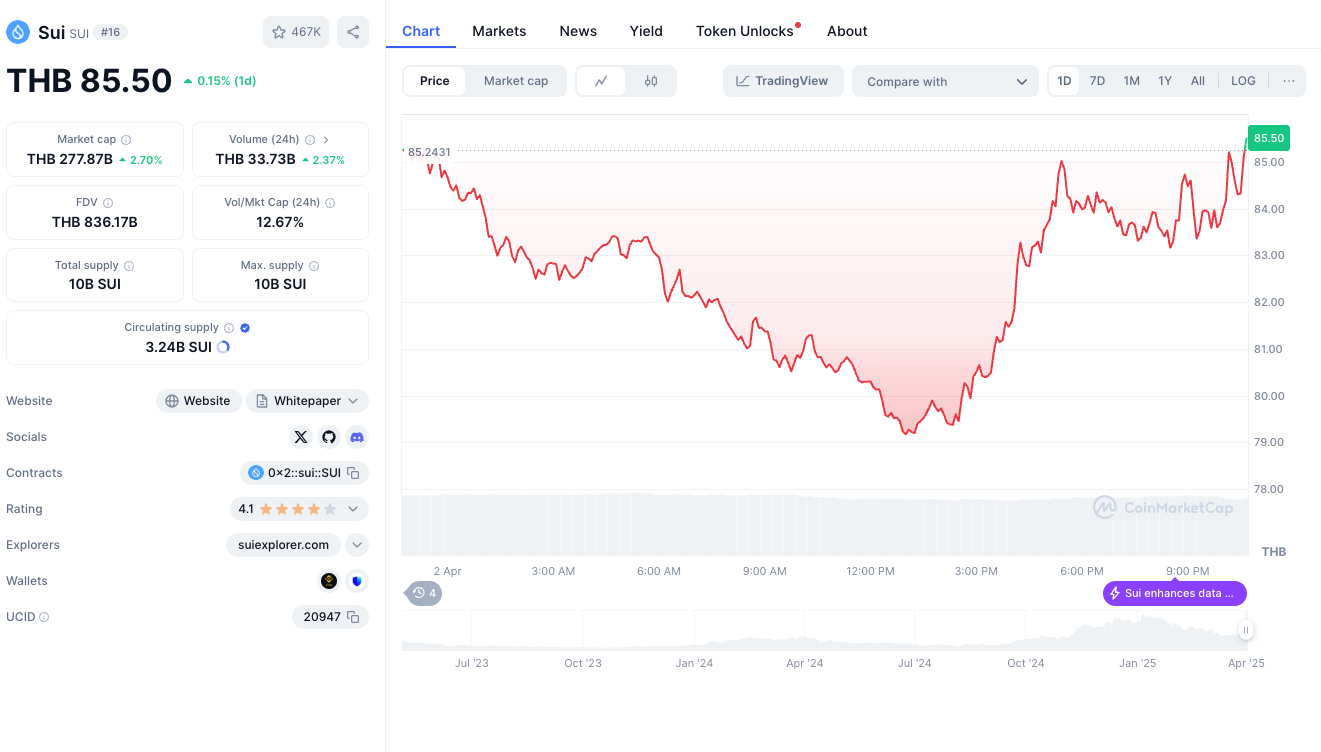Select the All time range
This screenshot has height=752, width=1321.
1198,81
